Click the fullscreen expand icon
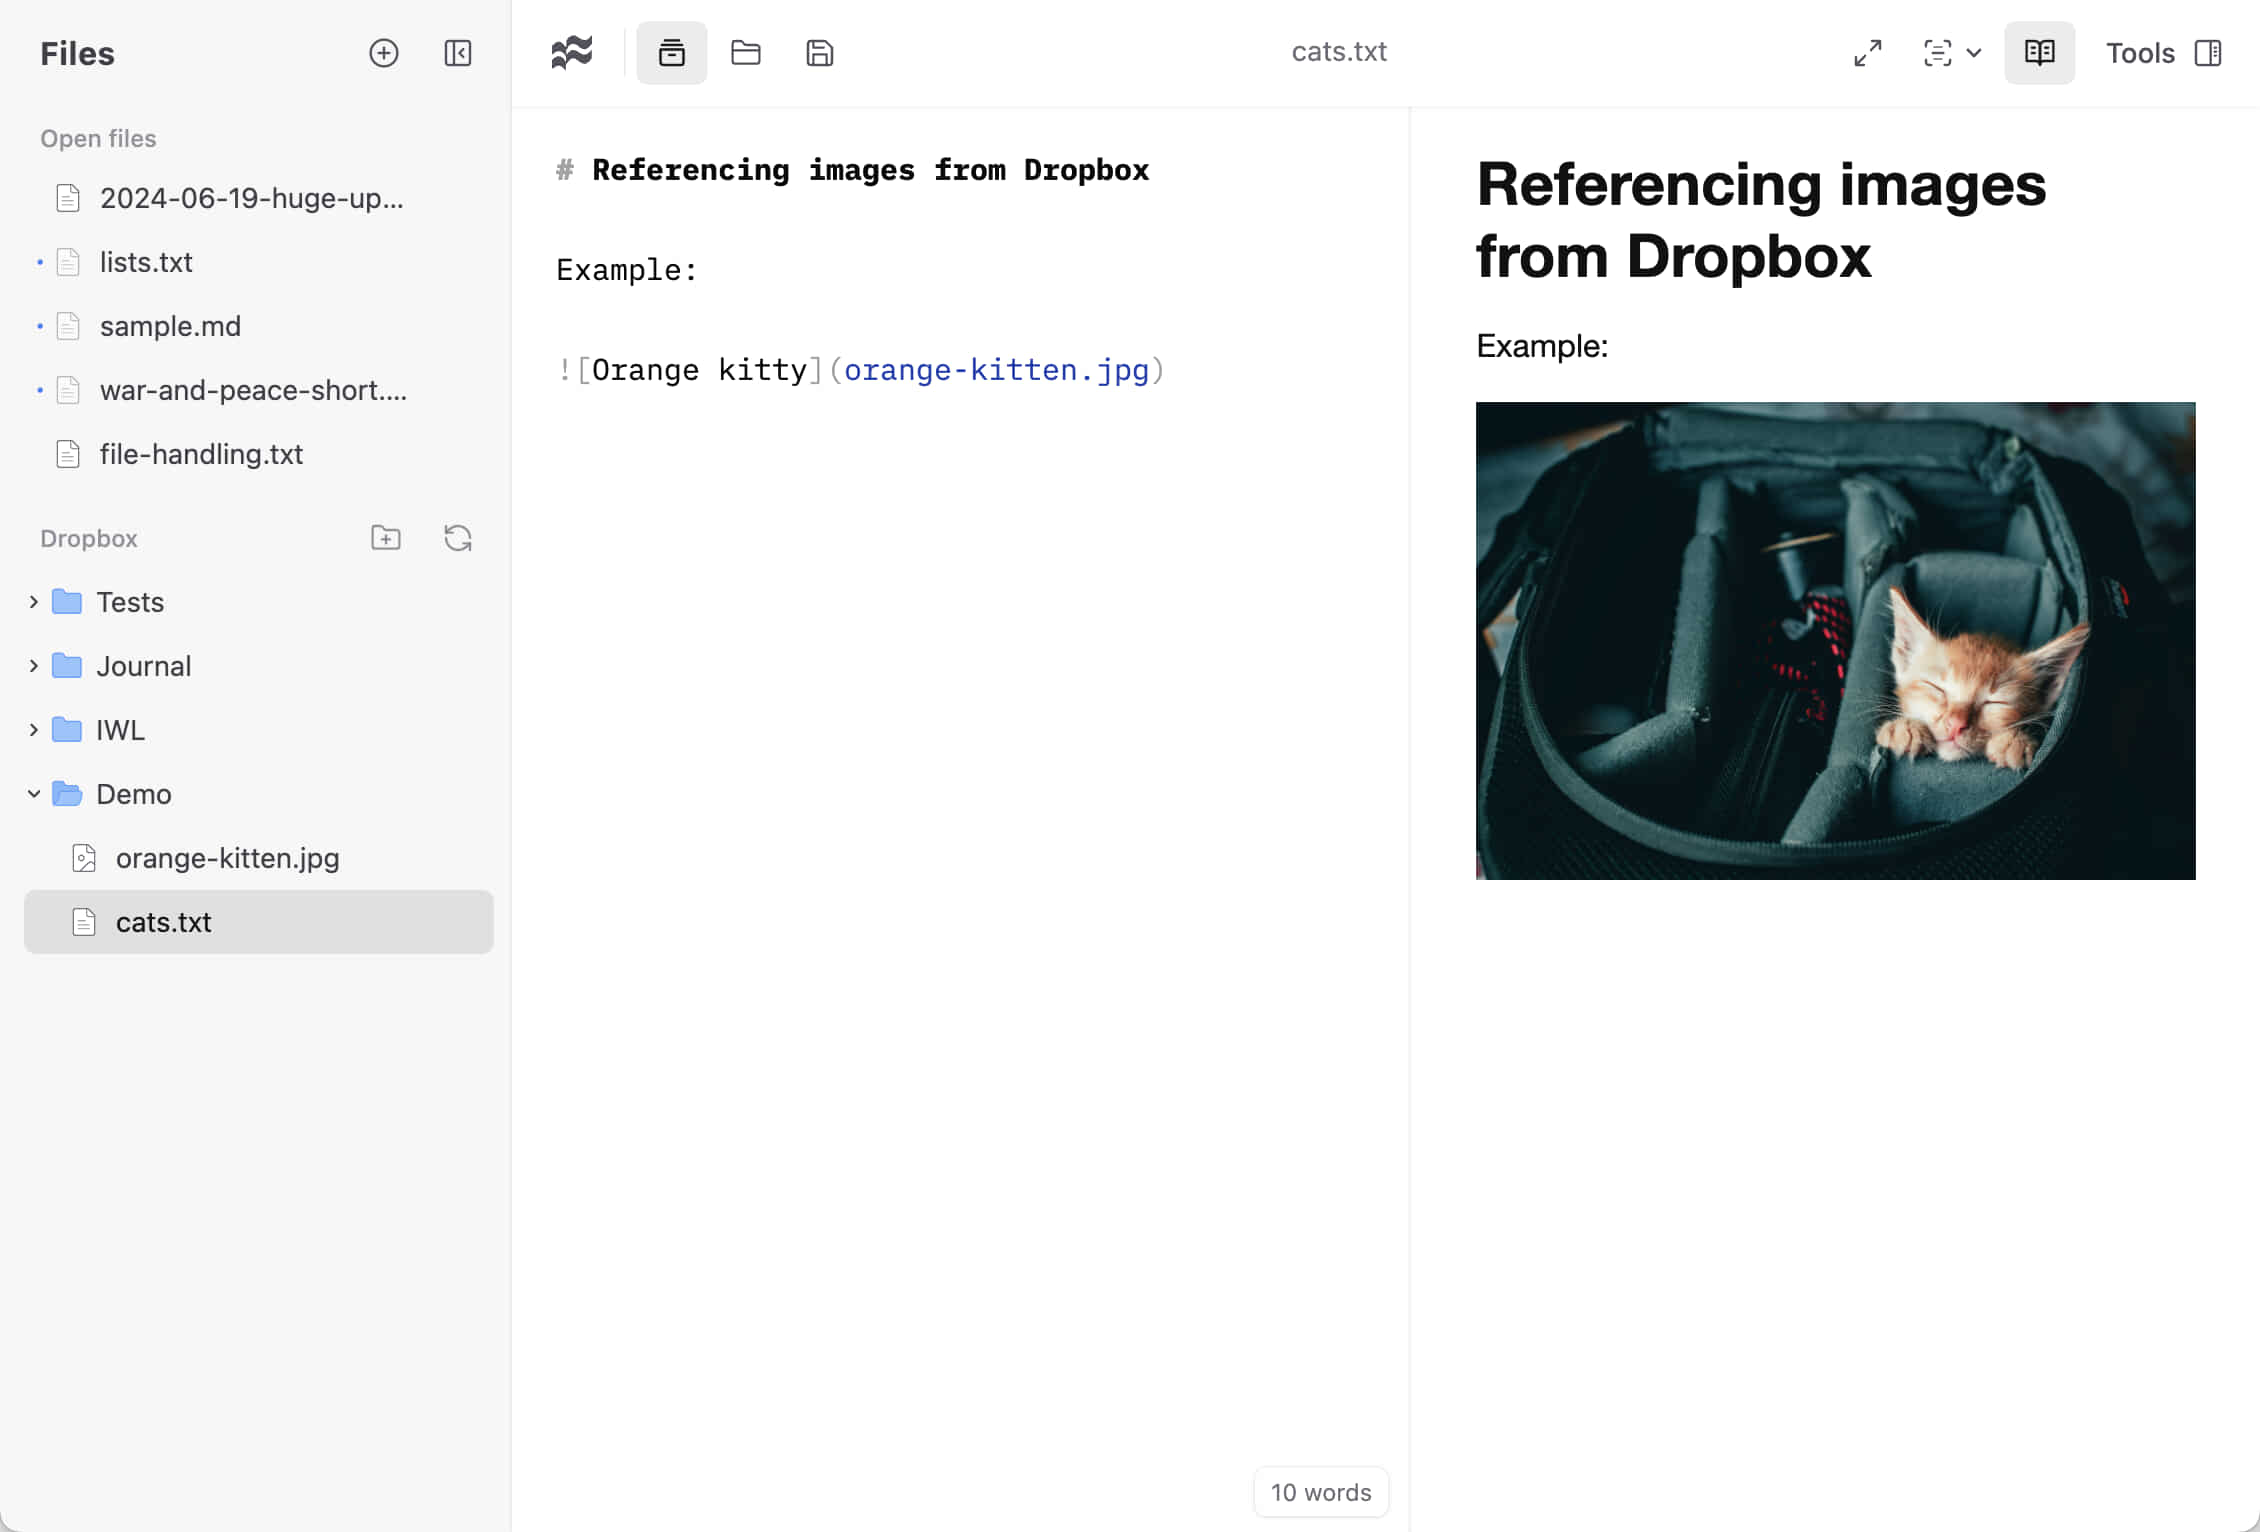 (1867, 53)
